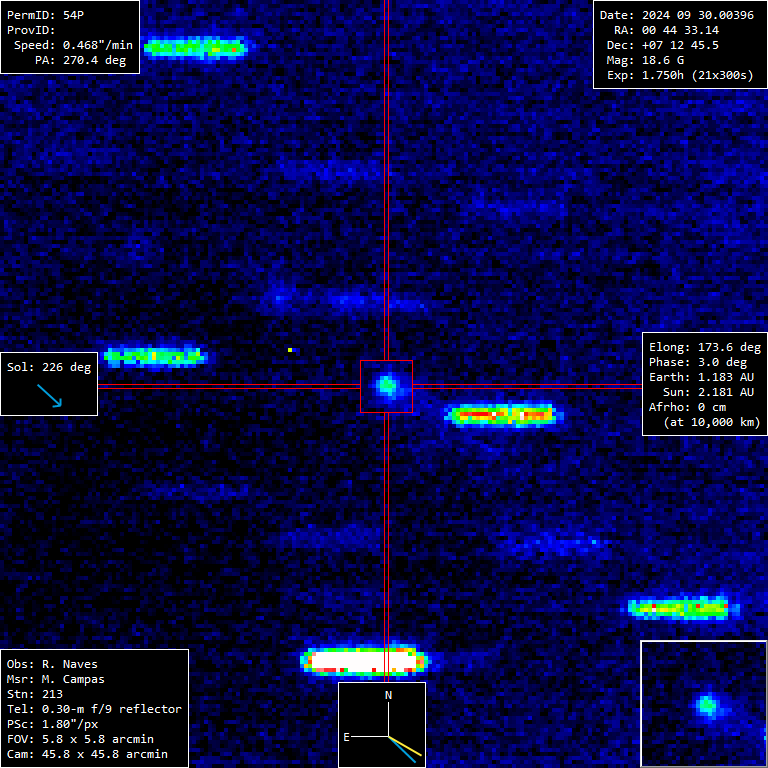Click the Exp: 1.750h (21x300s) line
Screen dimensions: 768x768
[680, 75]
